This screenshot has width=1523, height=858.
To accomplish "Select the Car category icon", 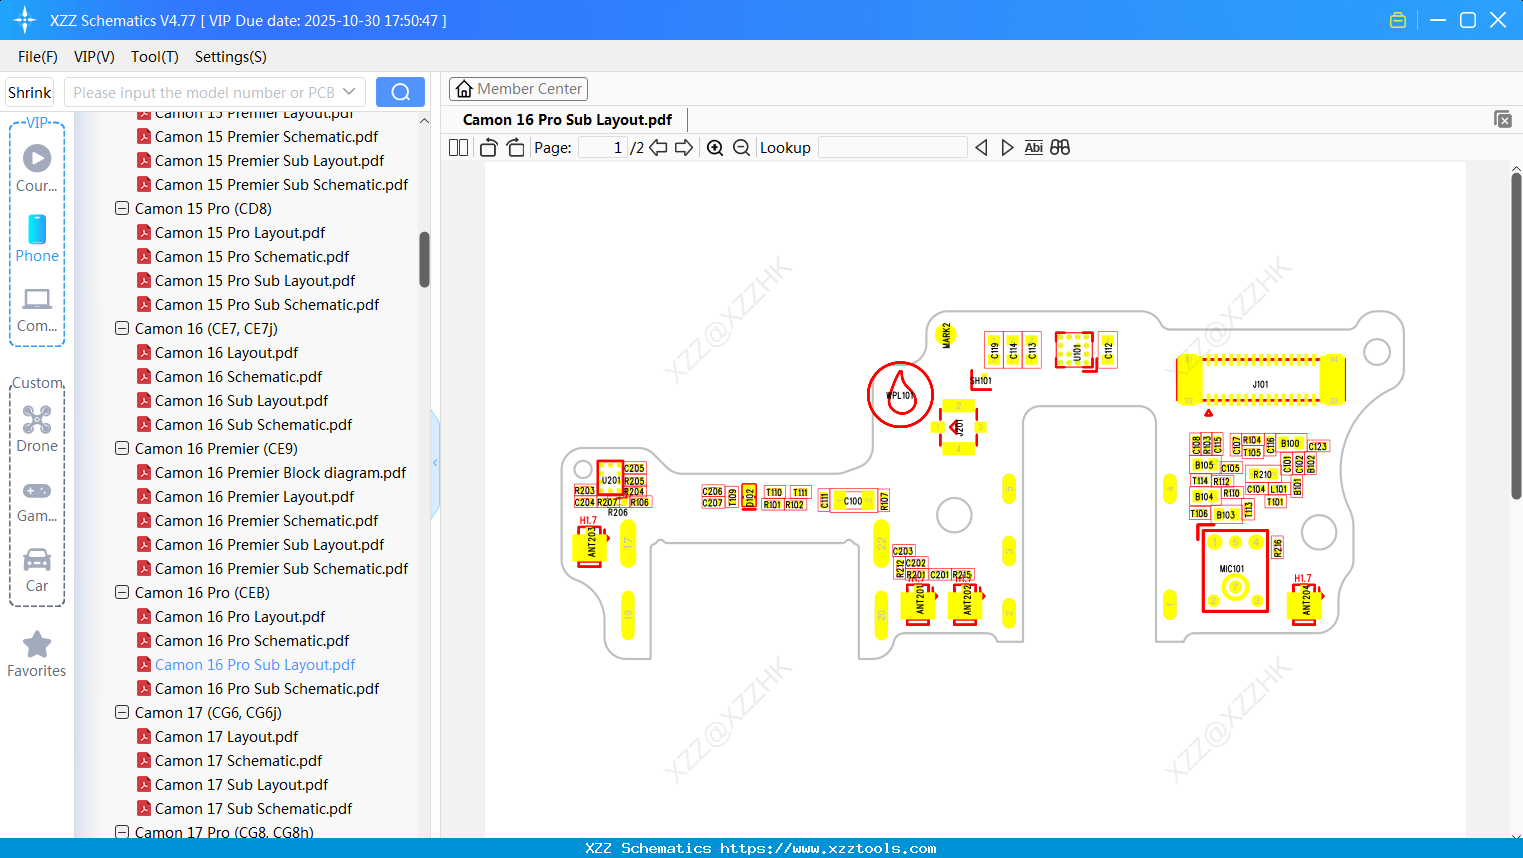I will (x=37, y=569).
